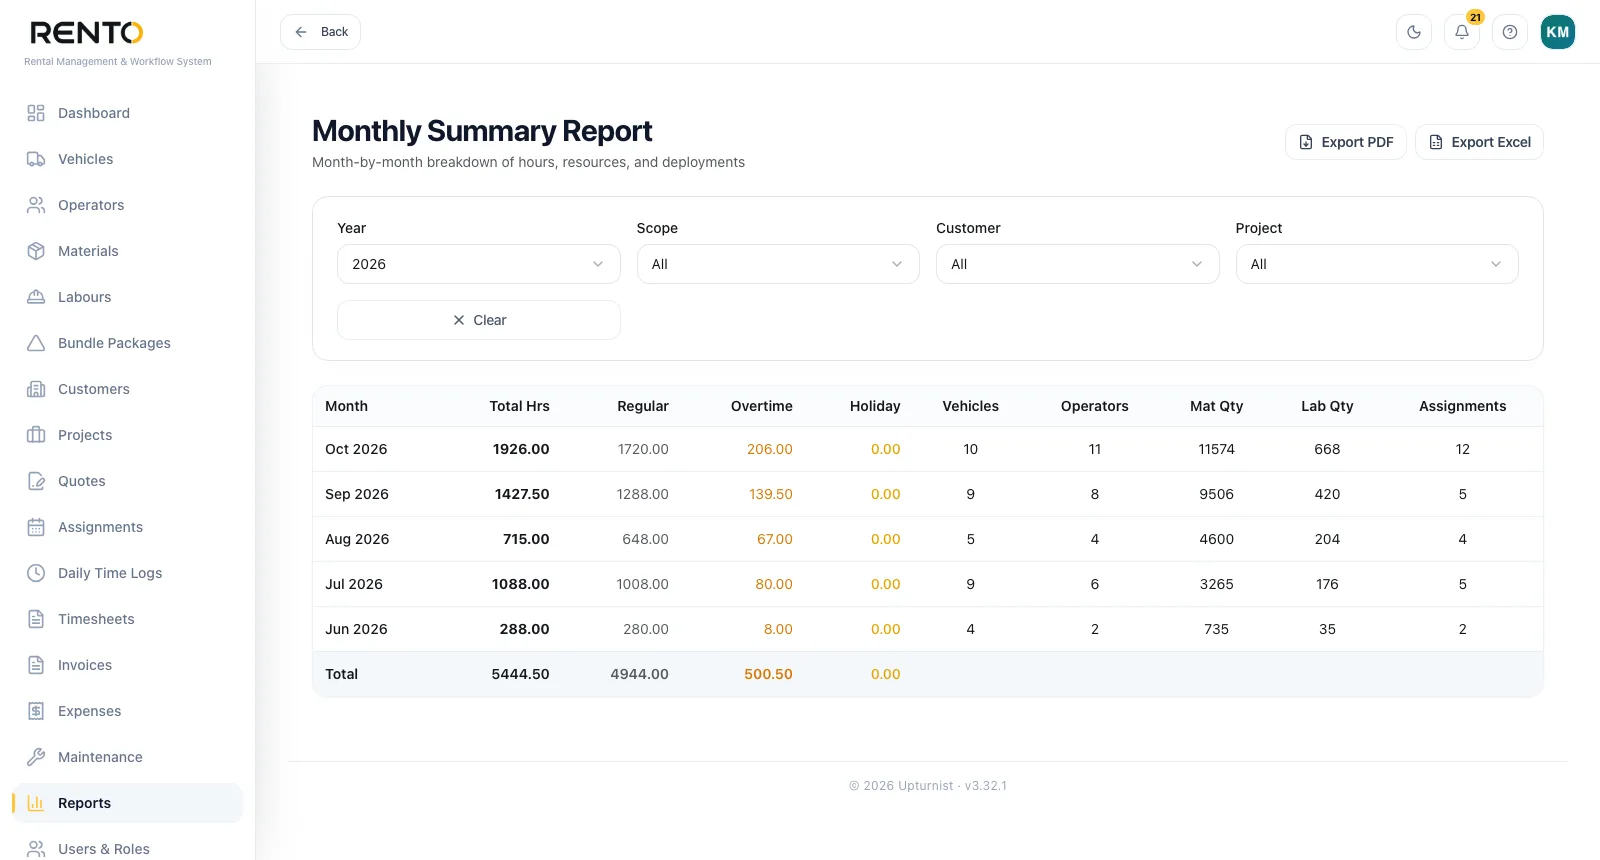Go to Users & Roles menu item
The width and height of the screenshot is (1600, 860).
(x=128, y=849)
